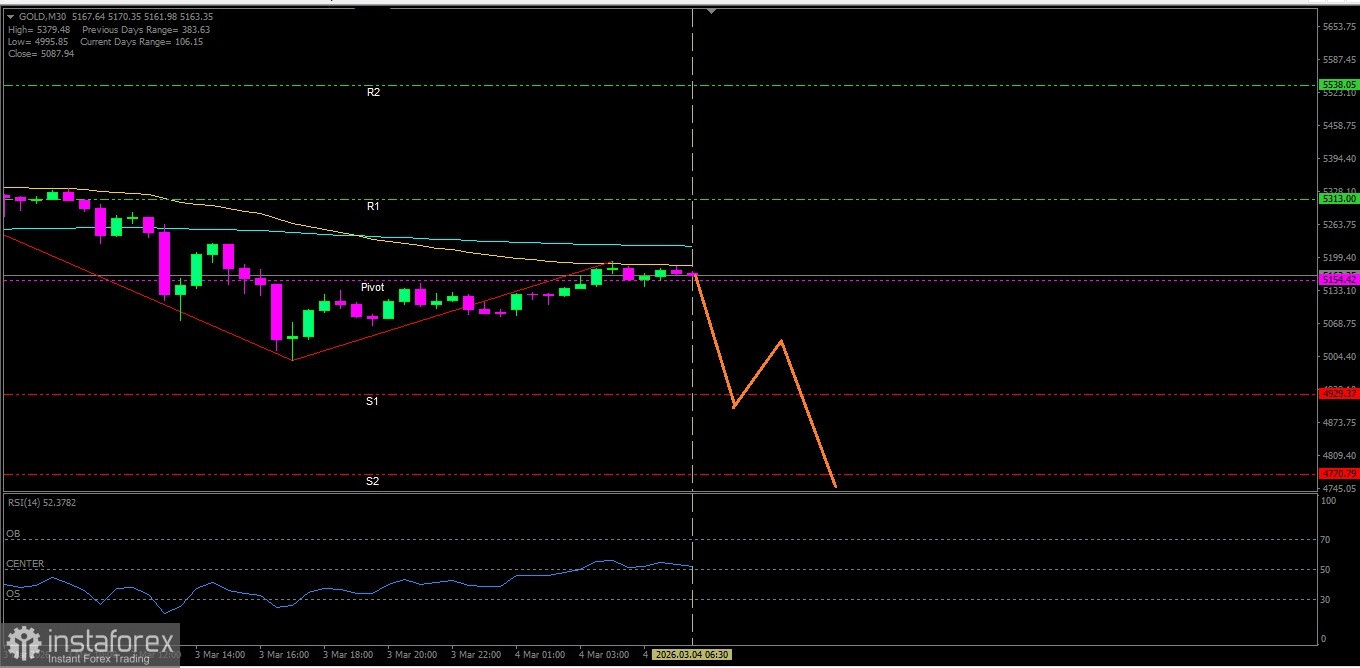Open the GOLD,M30 chart dropdown arrow

pyautogui.click(x=10, y=17)
